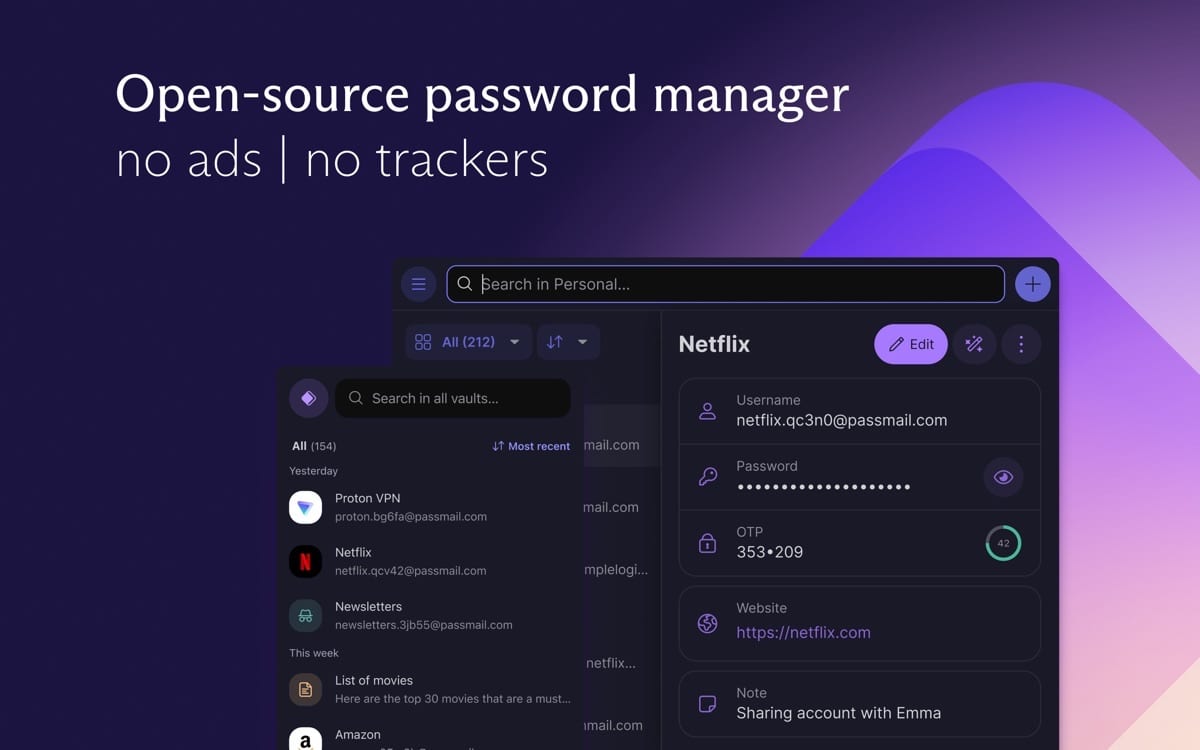Click the grid icon in All (212) filter
1200x750 pixels.
tap(423, 342)
